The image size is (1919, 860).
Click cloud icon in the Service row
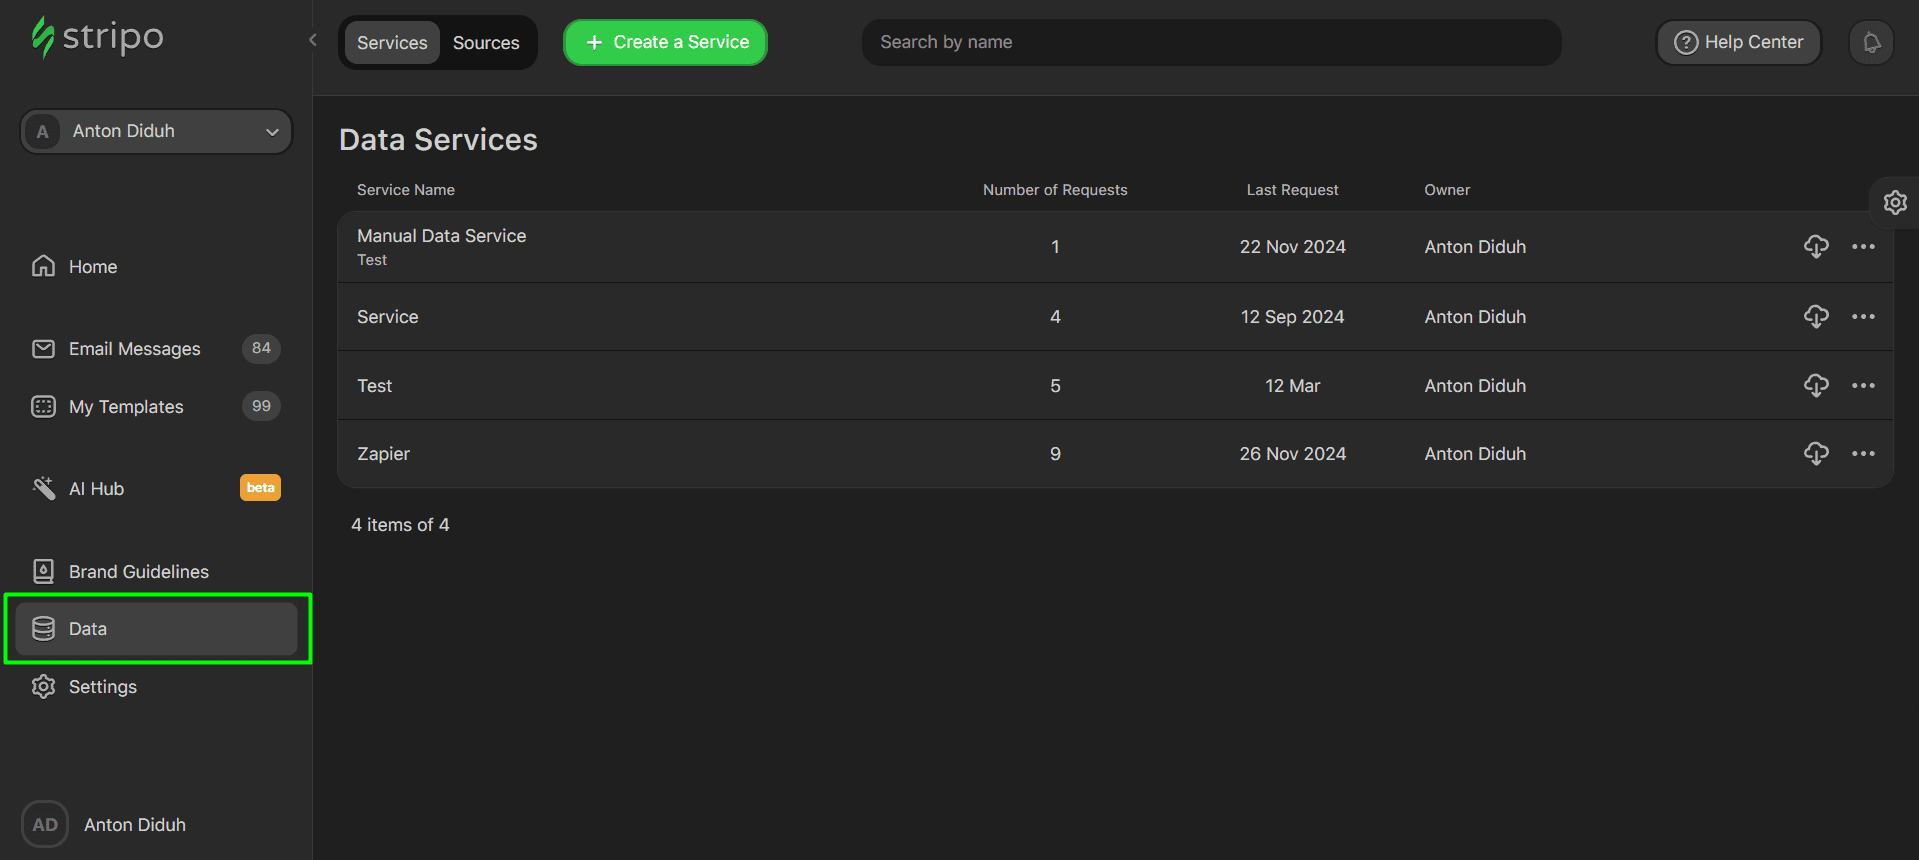1816,317
